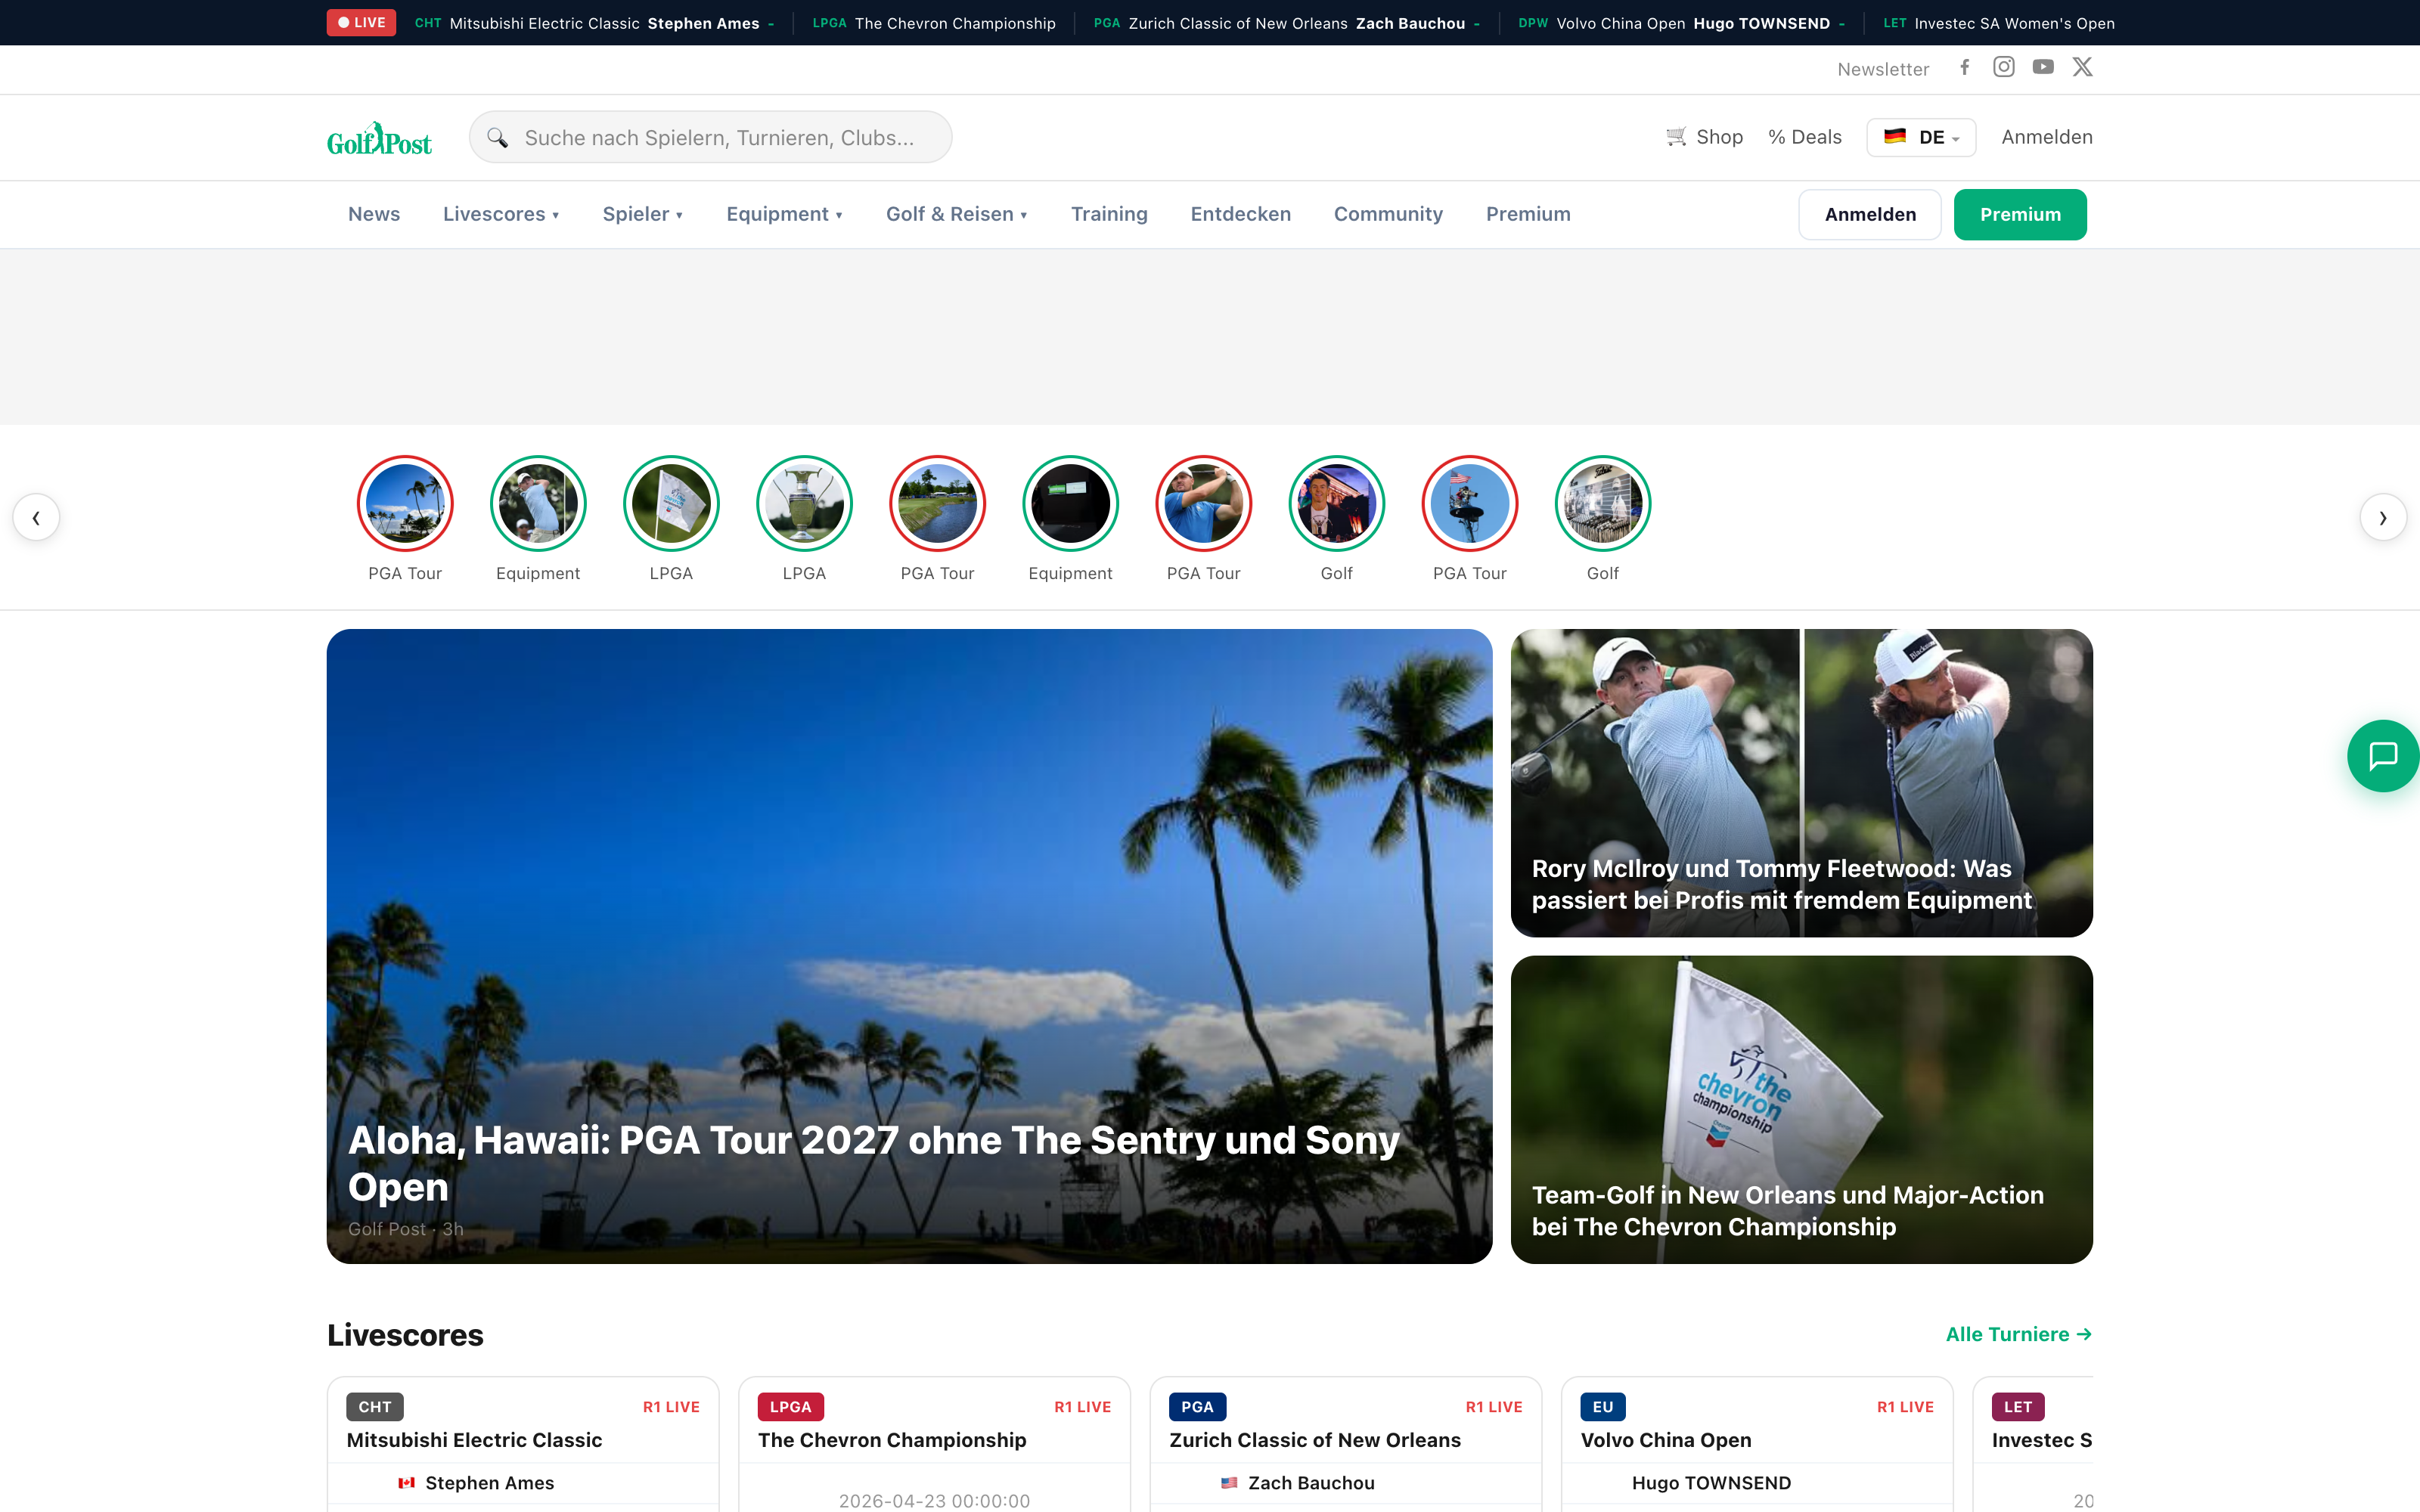Click the outlined Anmelden button
The height and width of the screenshot is (1512, 2420).
coord(1870,214)
